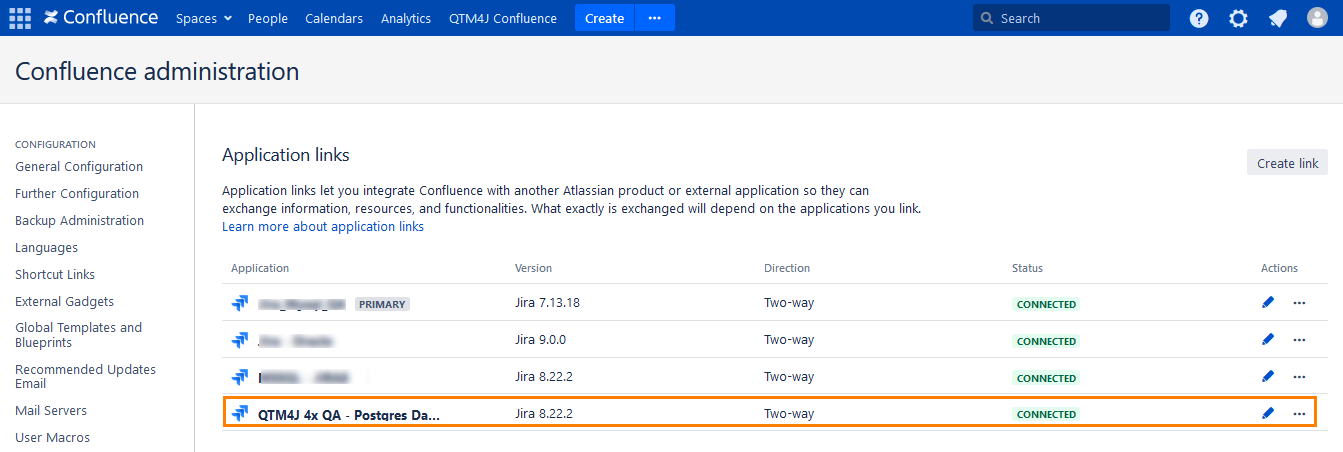Expand the Spaces dropdown
The image size is (1343, 452).
(203, 18)
